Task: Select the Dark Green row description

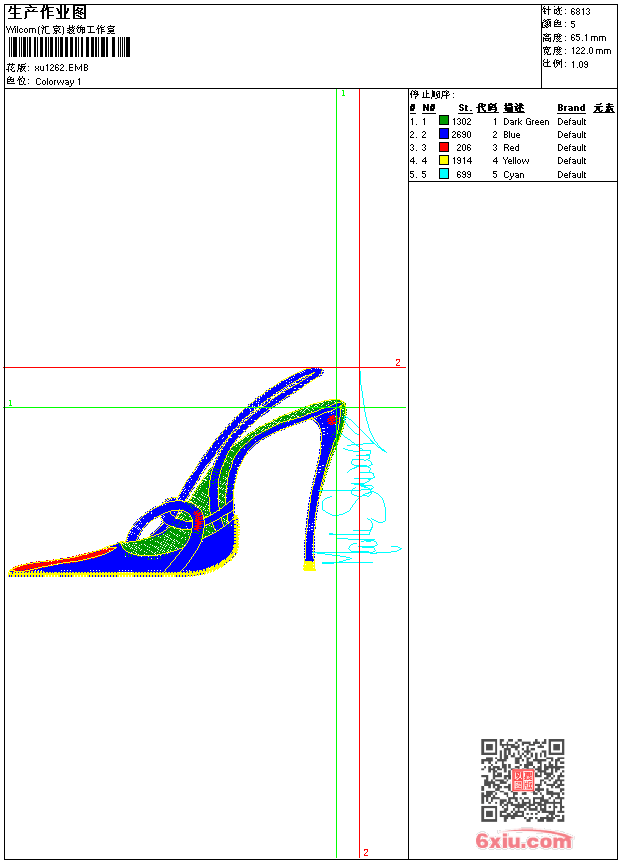Action: coord(526,121)
